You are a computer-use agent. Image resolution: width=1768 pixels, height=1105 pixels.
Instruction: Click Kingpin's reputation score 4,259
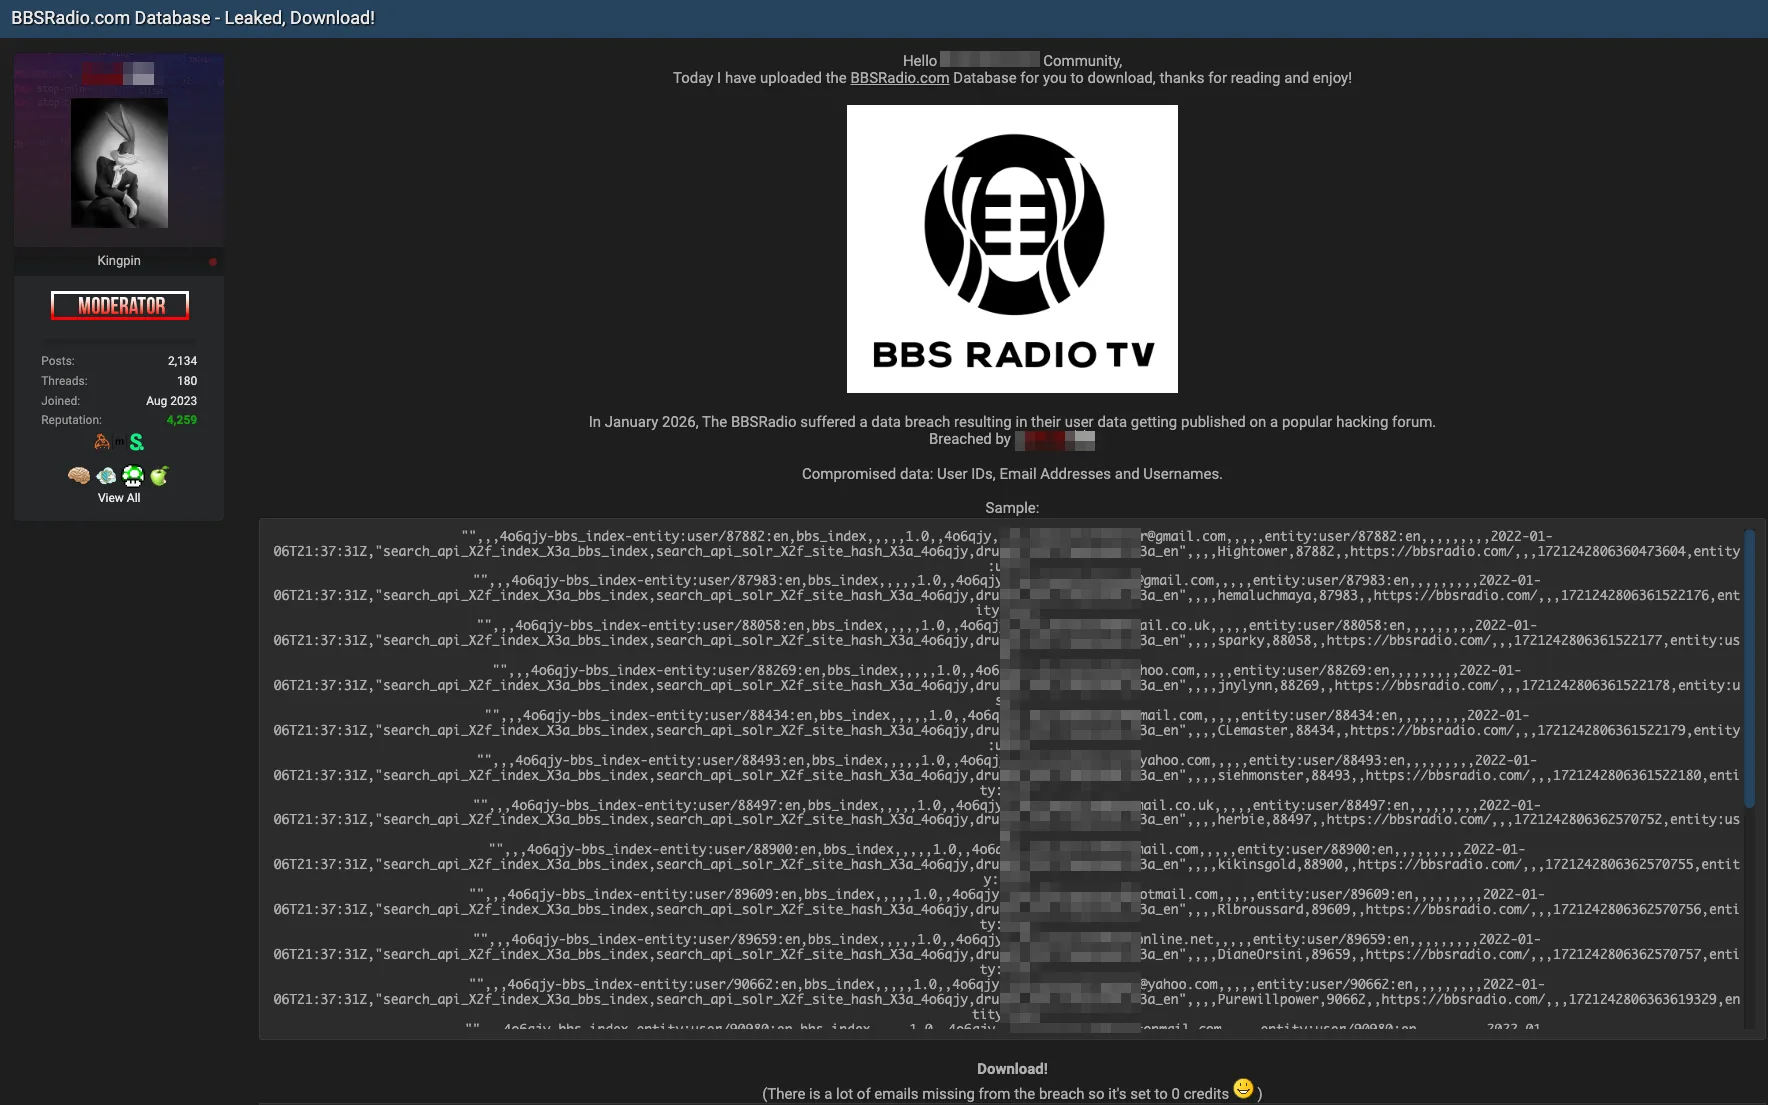181,420
